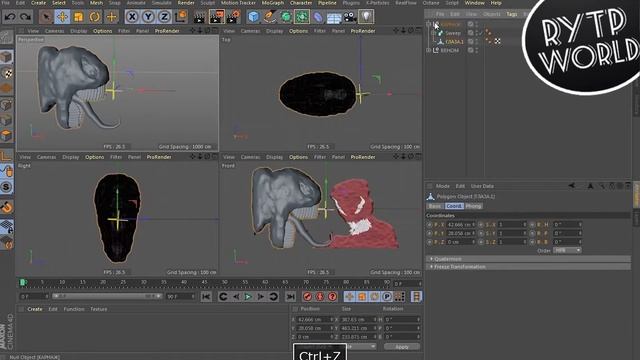
Task: Click the R.H rotation field
Action: point(567,224)
